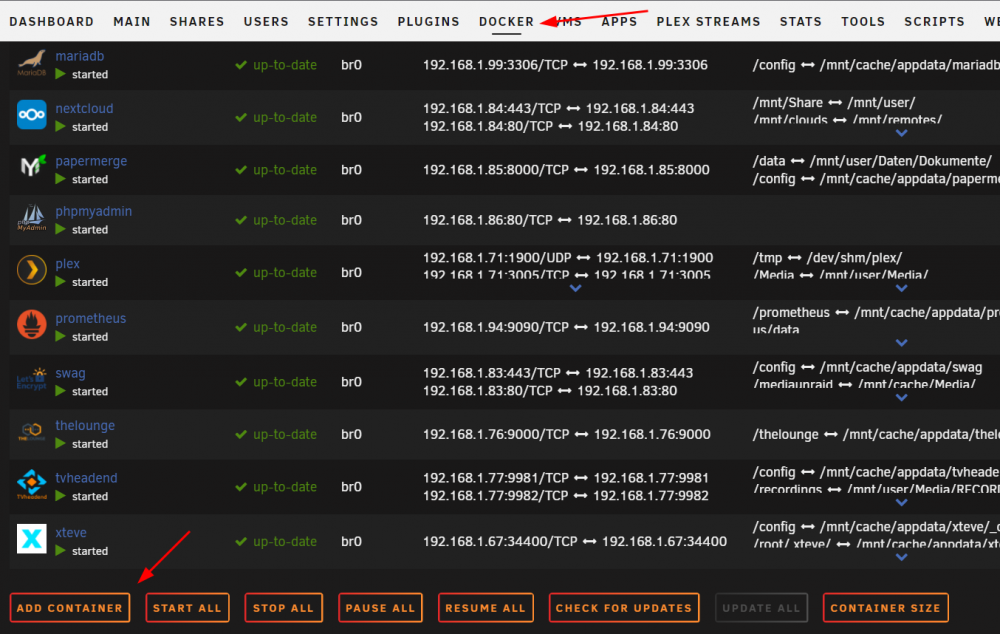
Task: Click the nextcloud container icon
Action: (x=31, y=115)
